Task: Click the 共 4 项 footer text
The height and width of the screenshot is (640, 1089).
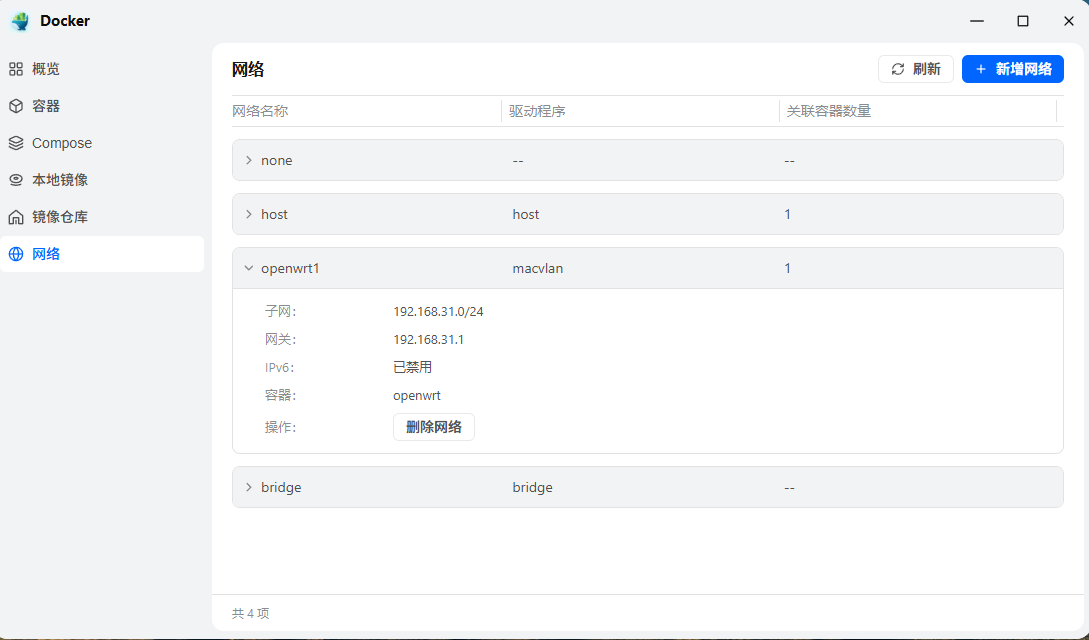Action: click(x=250, y=614)
